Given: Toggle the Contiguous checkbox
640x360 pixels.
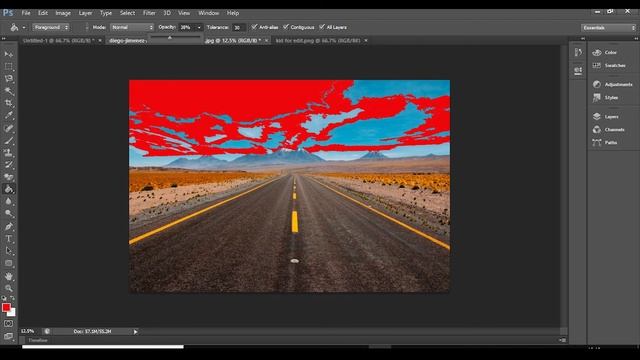Looking at the screenshot, I should tap(286, 27).
